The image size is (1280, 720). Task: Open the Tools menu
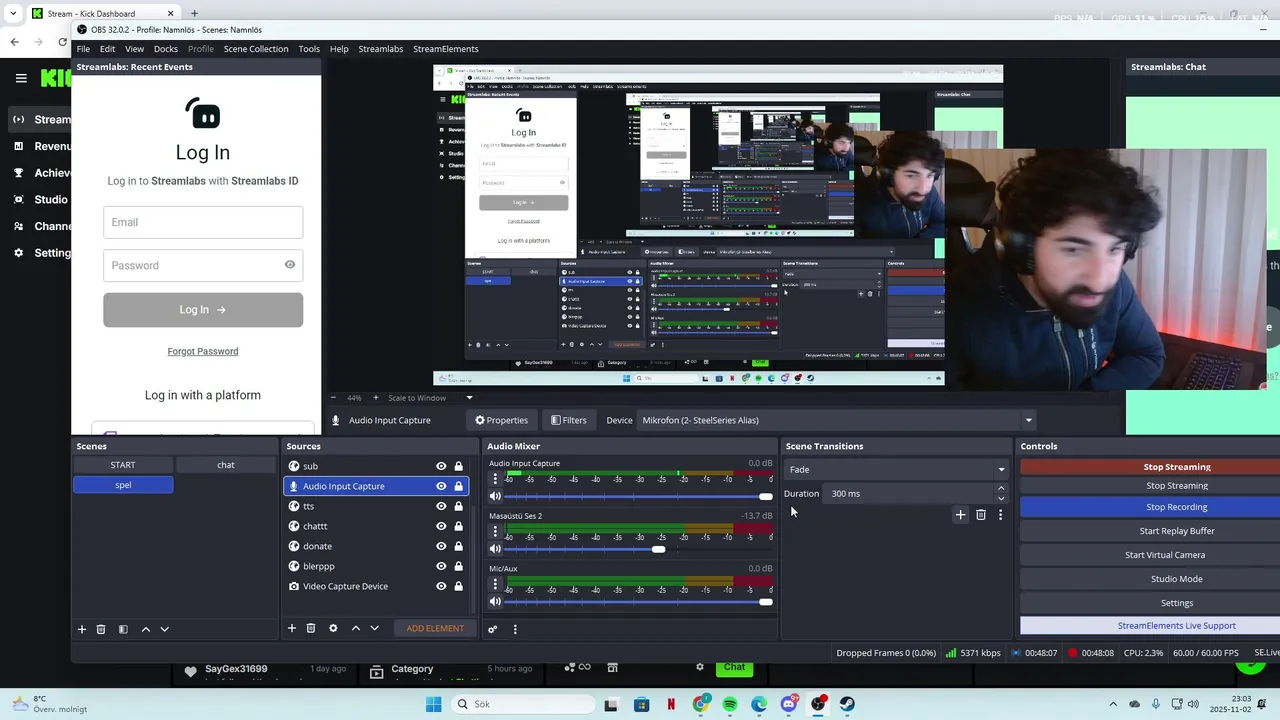(x=309, y=49)
